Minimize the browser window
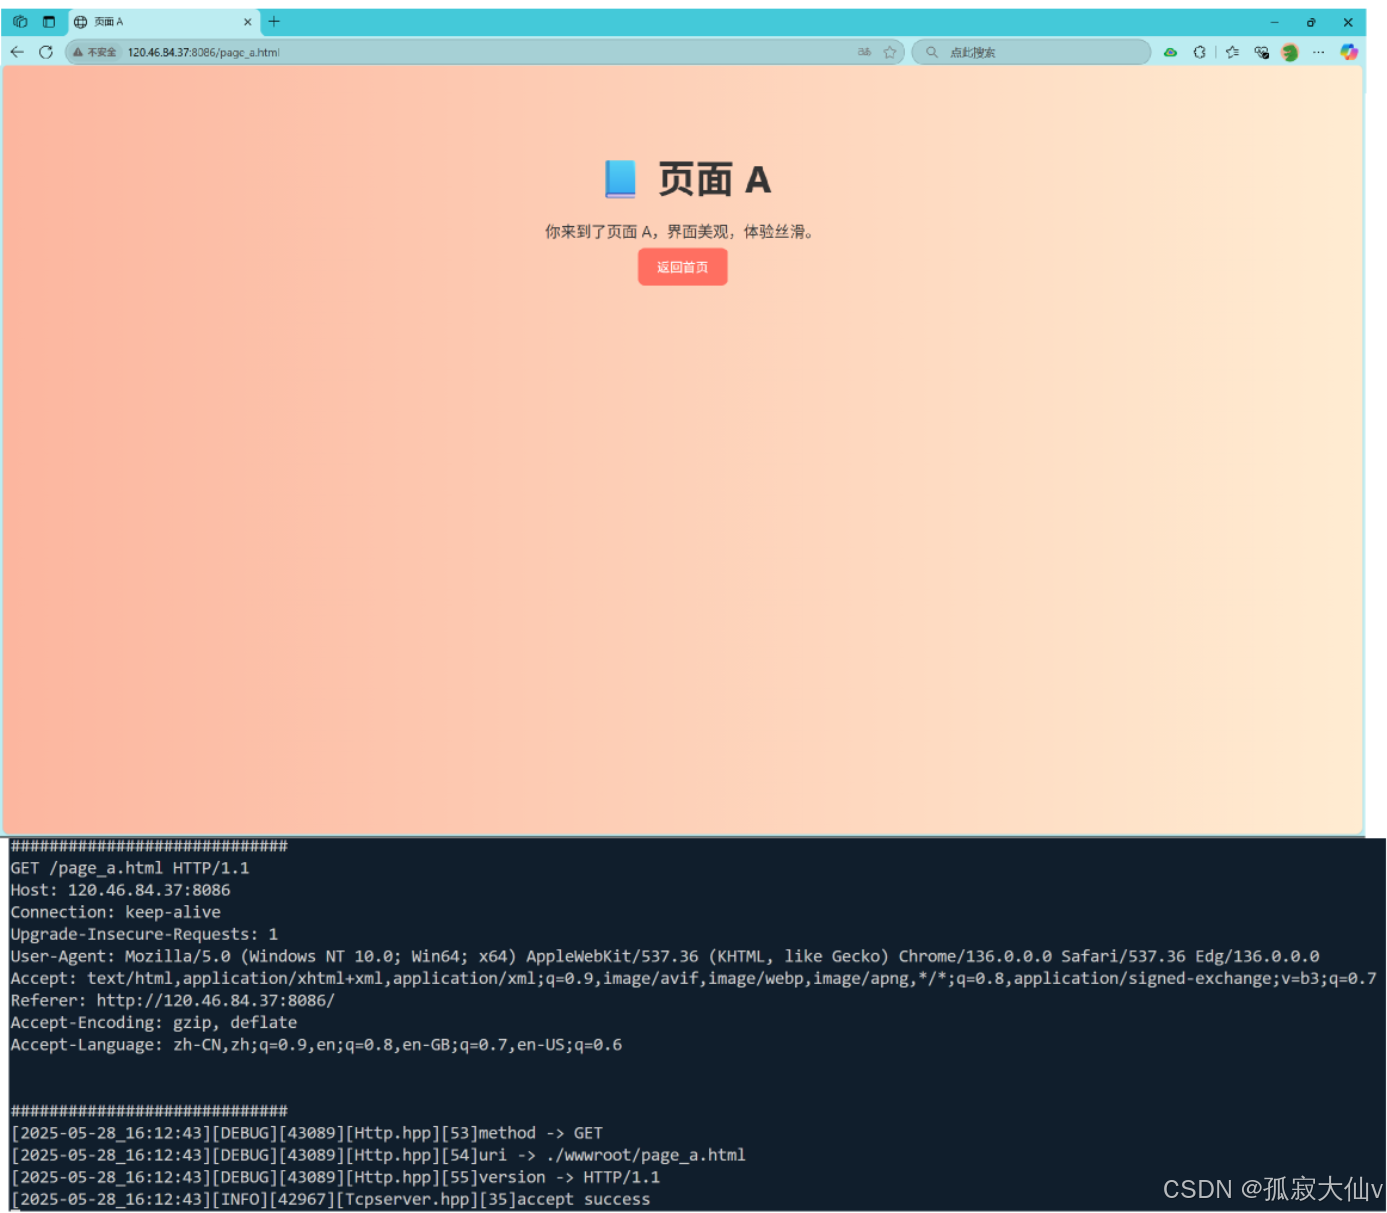Image resolution: width=1387 pixels, height=1213 pixels. coord(1274,22)
